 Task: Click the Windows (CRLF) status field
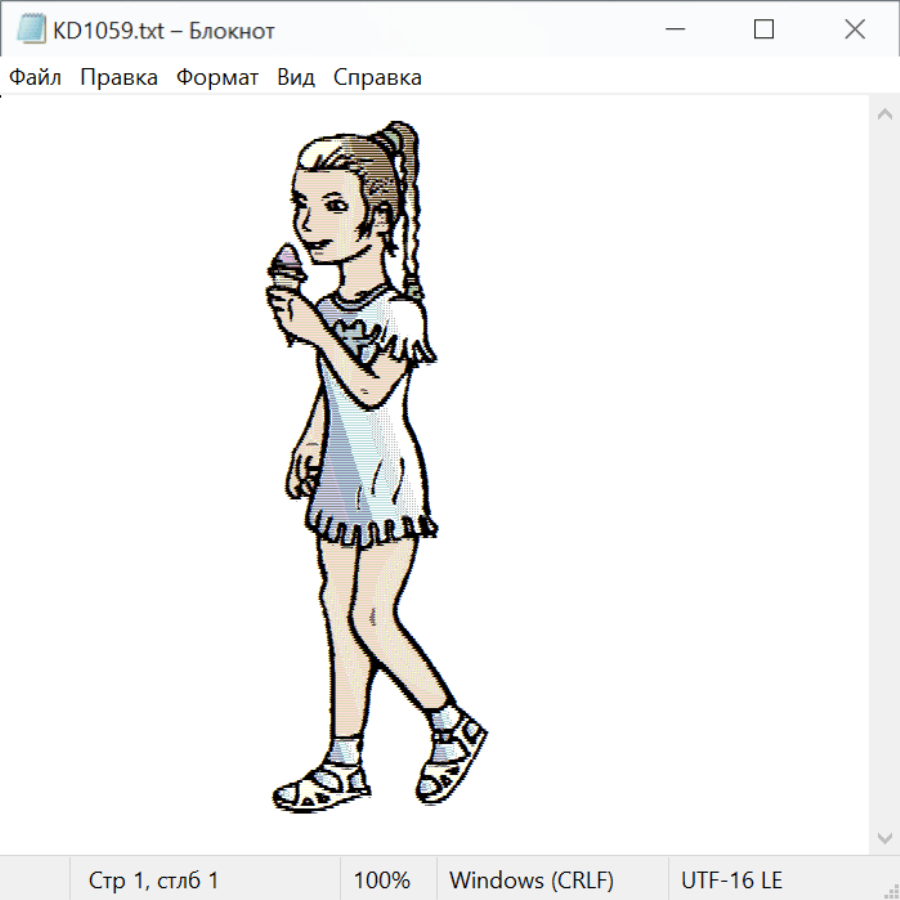[531, 880]
